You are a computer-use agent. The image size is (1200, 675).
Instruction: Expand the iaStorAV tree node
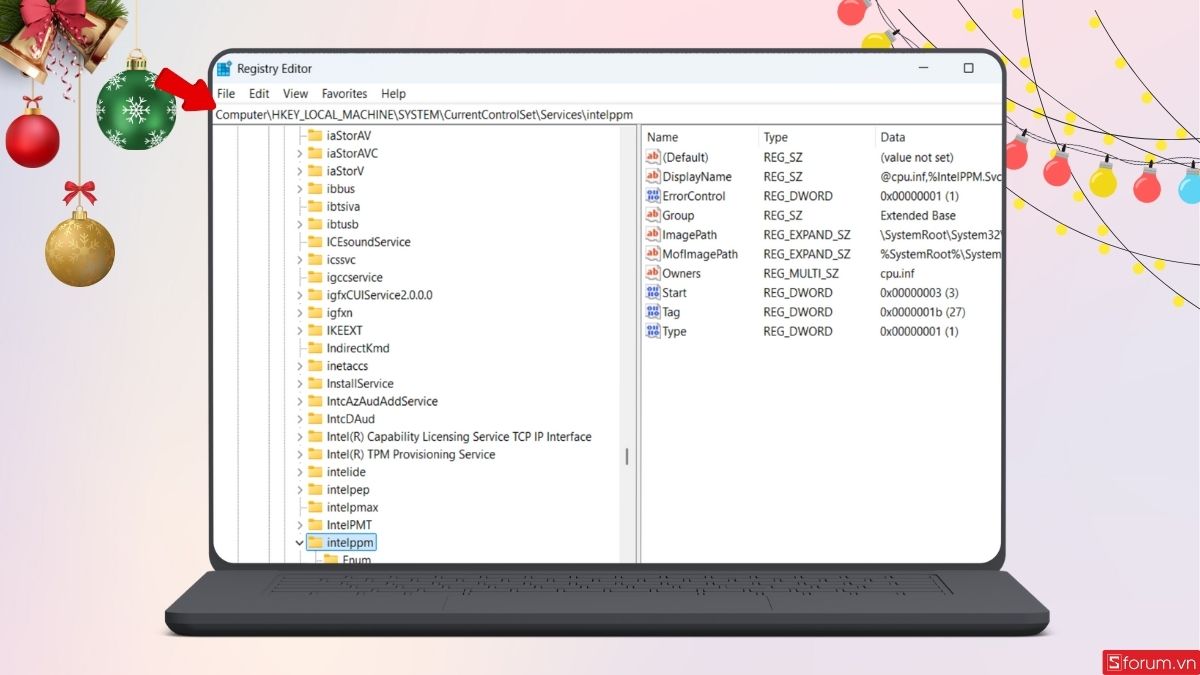click(300, 135)
